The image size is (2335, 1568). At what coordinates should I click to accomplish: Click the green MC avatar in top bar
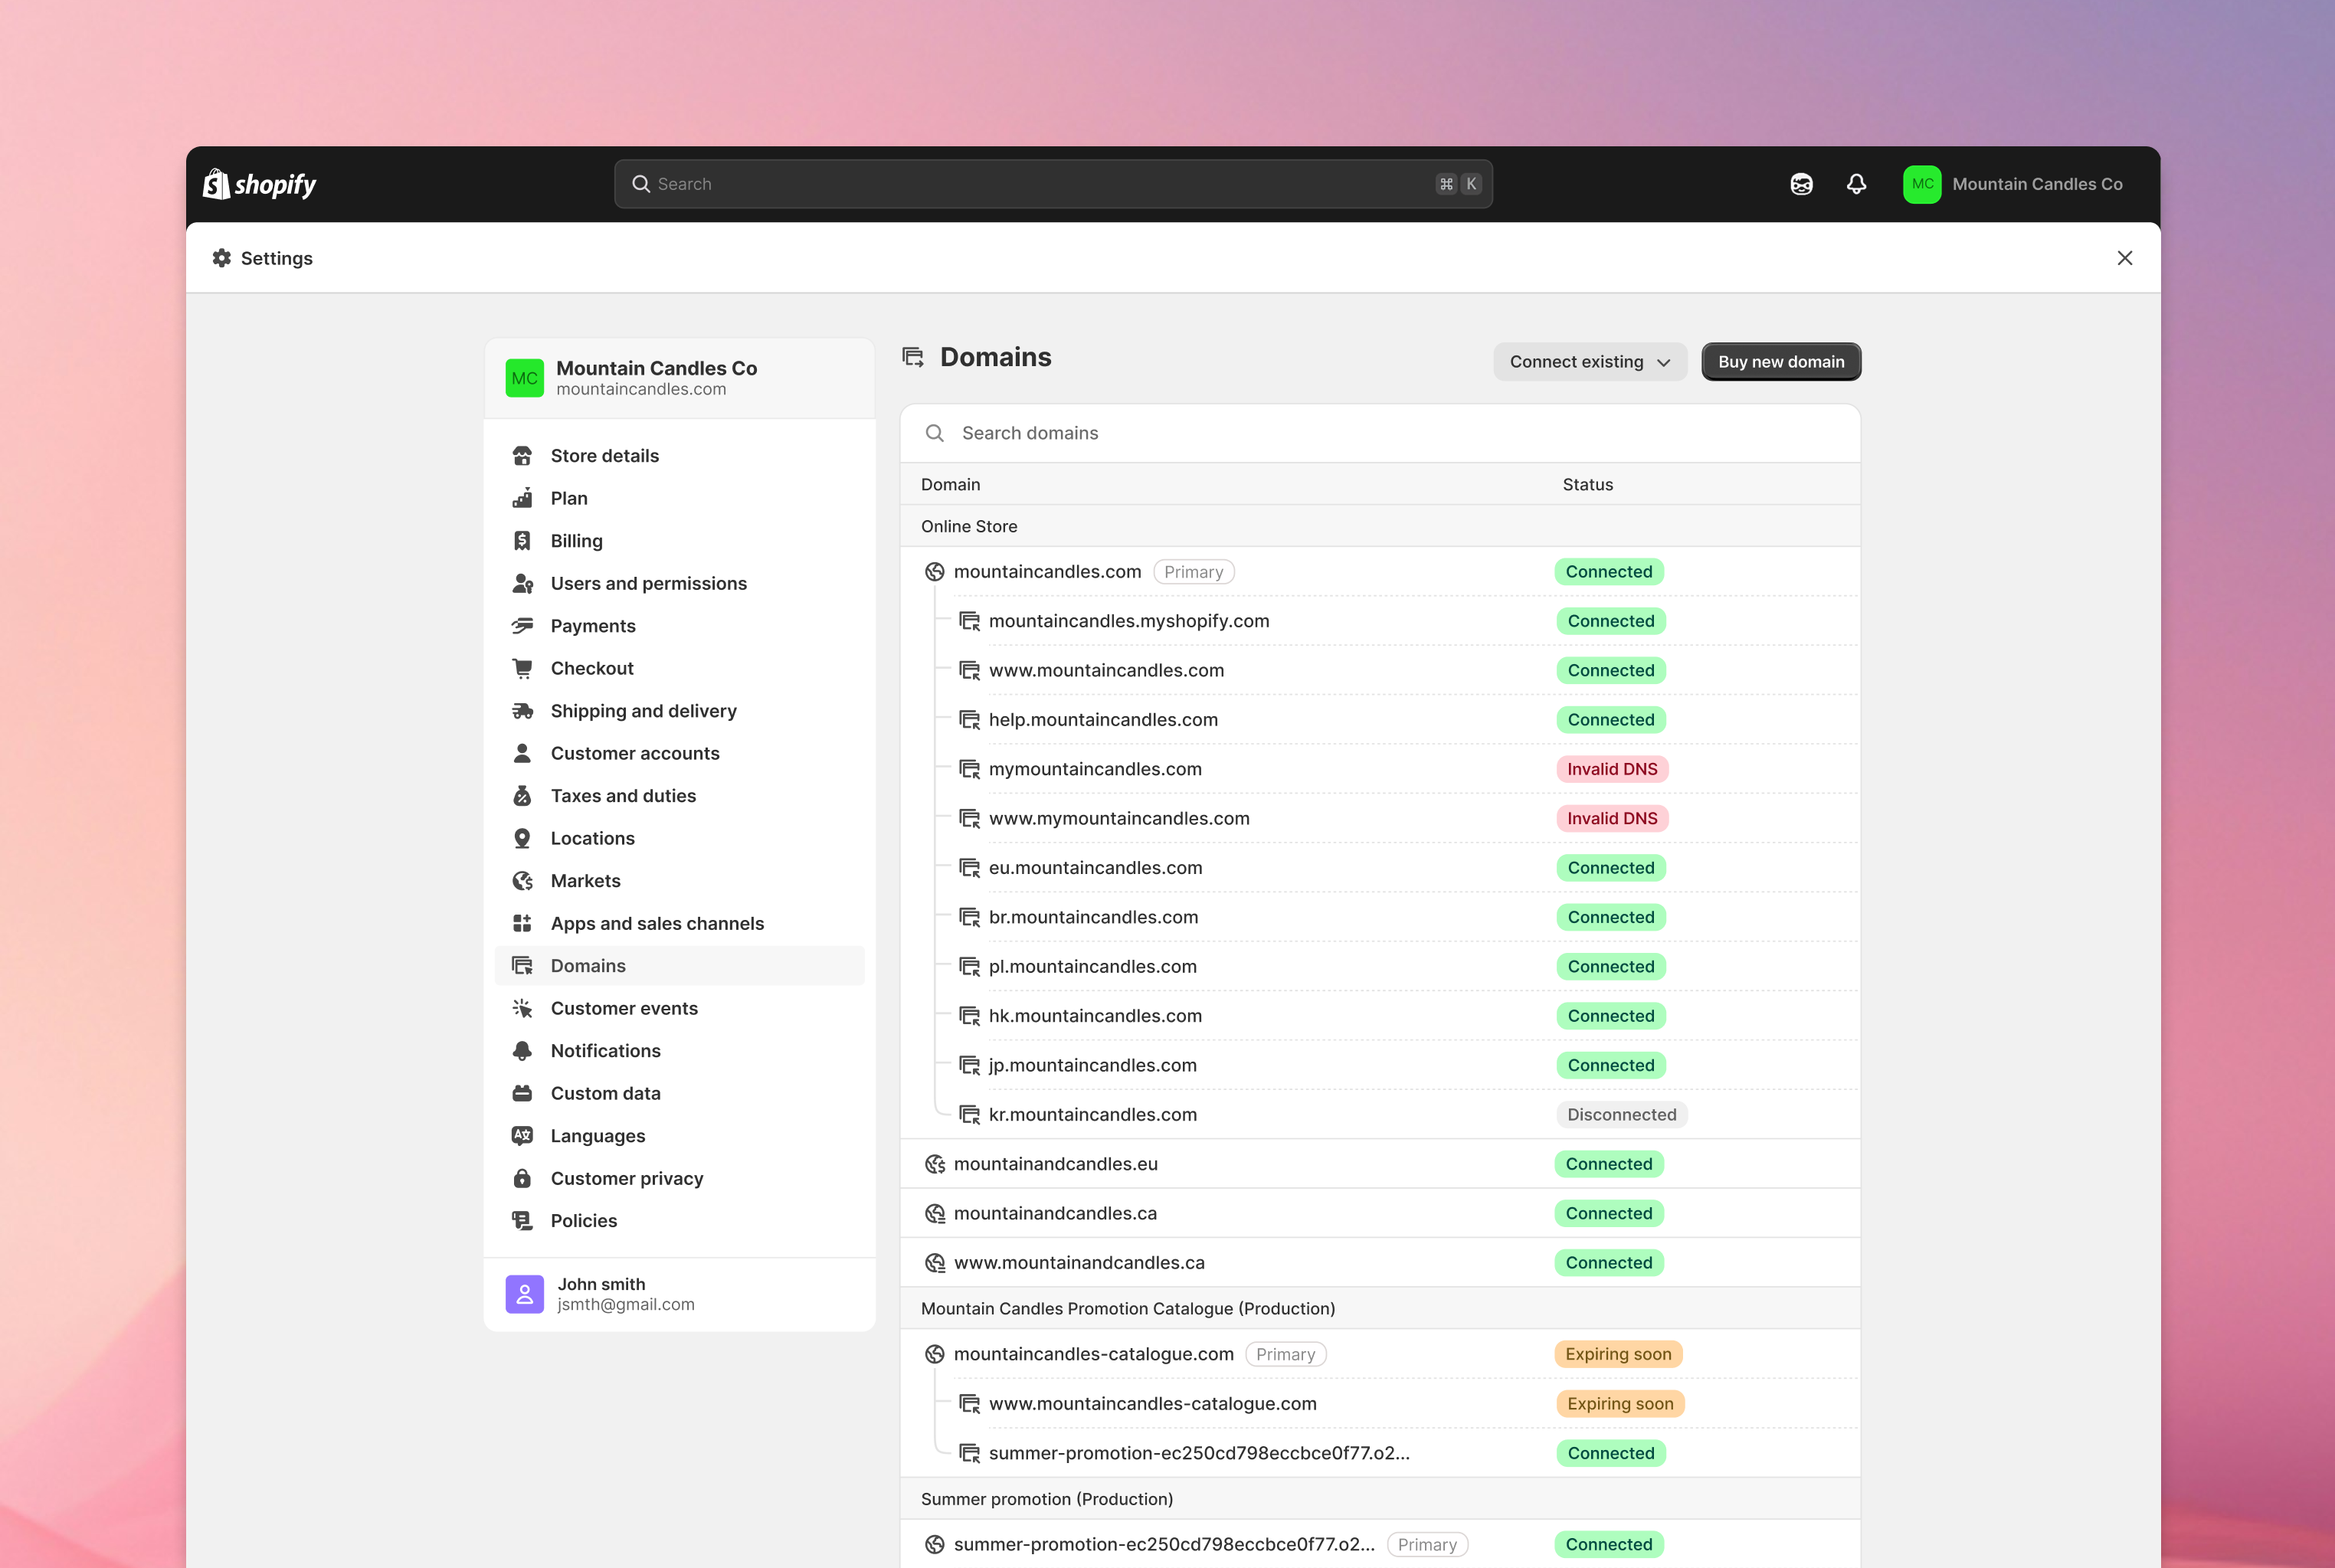click(x=1922, y=184)
